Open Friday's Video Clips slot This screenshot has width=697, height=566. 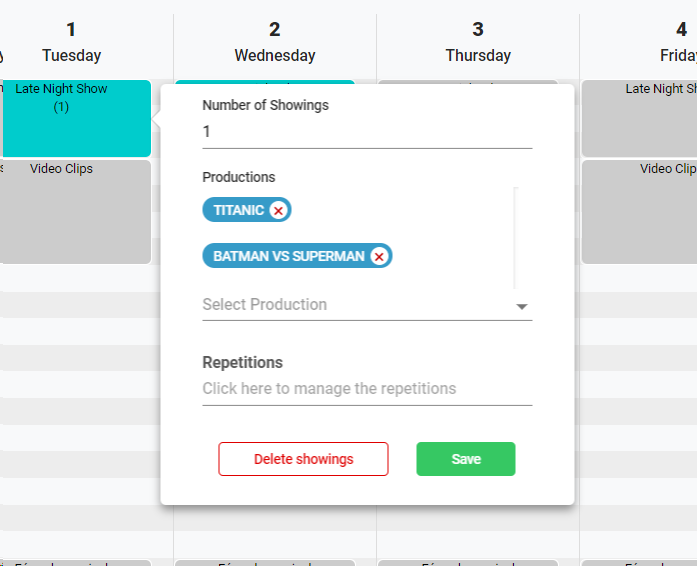click(640, 211)
